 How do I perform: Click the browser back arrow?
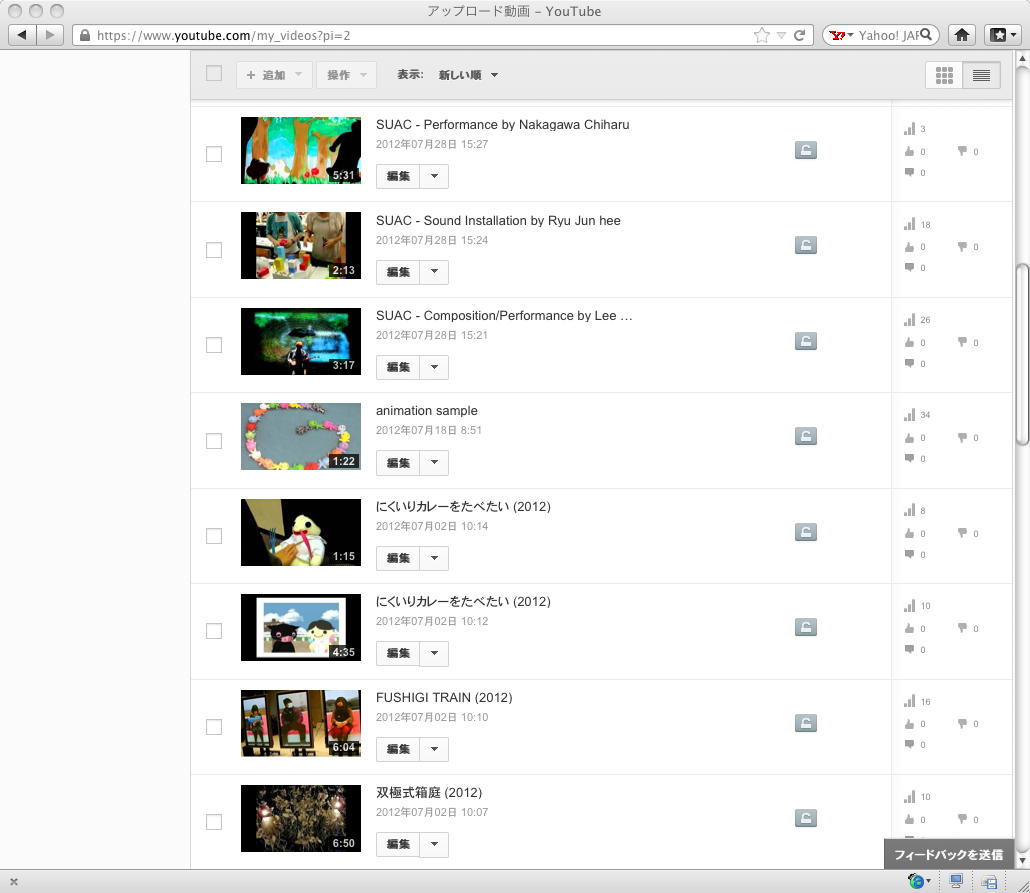click(x=22, y=35)
